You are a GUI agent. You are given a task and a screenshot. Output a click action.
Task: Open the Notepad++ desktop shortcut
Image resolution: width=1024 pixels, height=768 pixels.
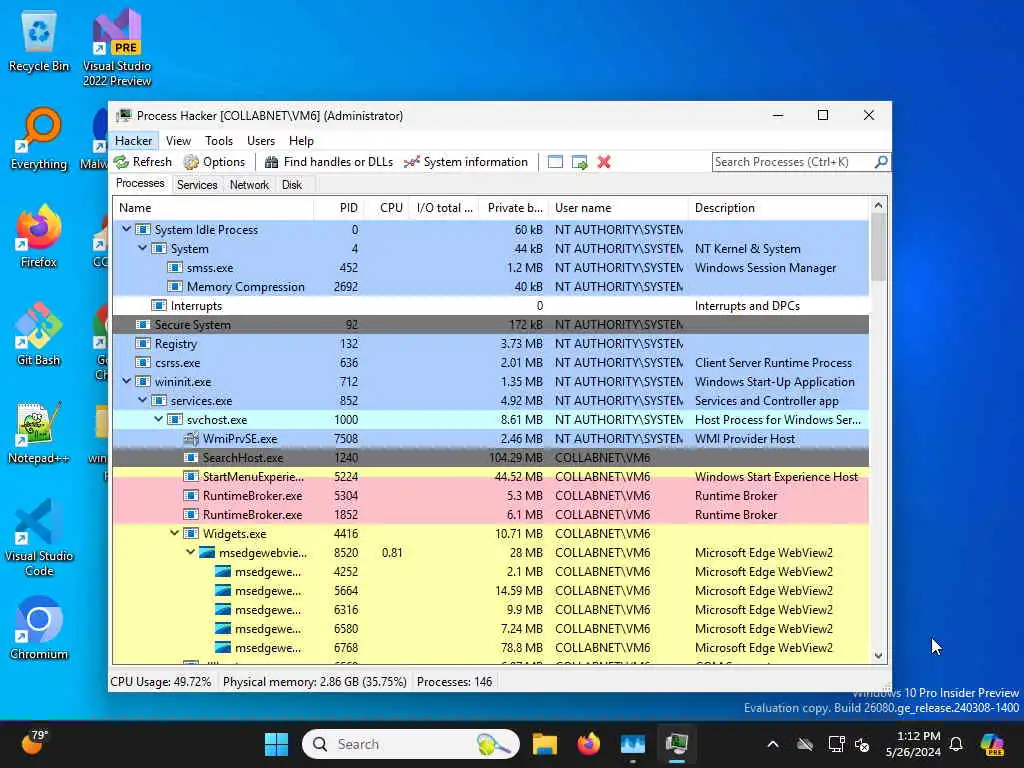[39, 432]
